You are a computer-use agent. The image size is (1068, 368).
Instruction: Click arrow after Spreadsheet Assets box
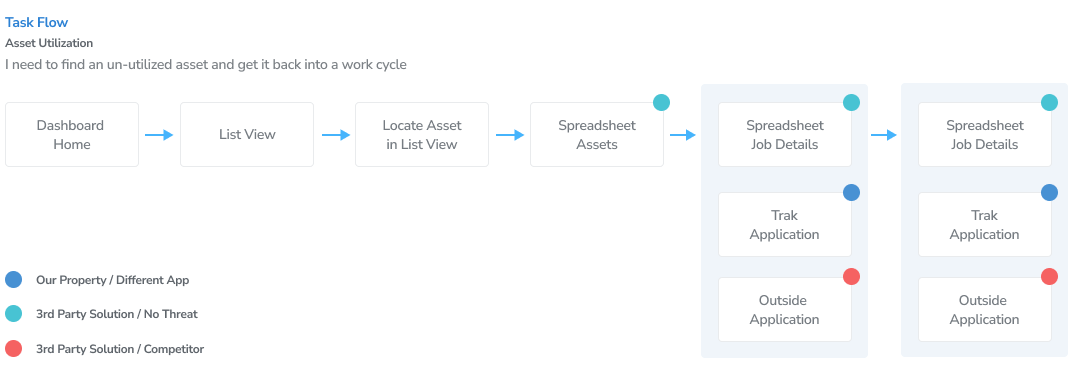tap(683, 135)
